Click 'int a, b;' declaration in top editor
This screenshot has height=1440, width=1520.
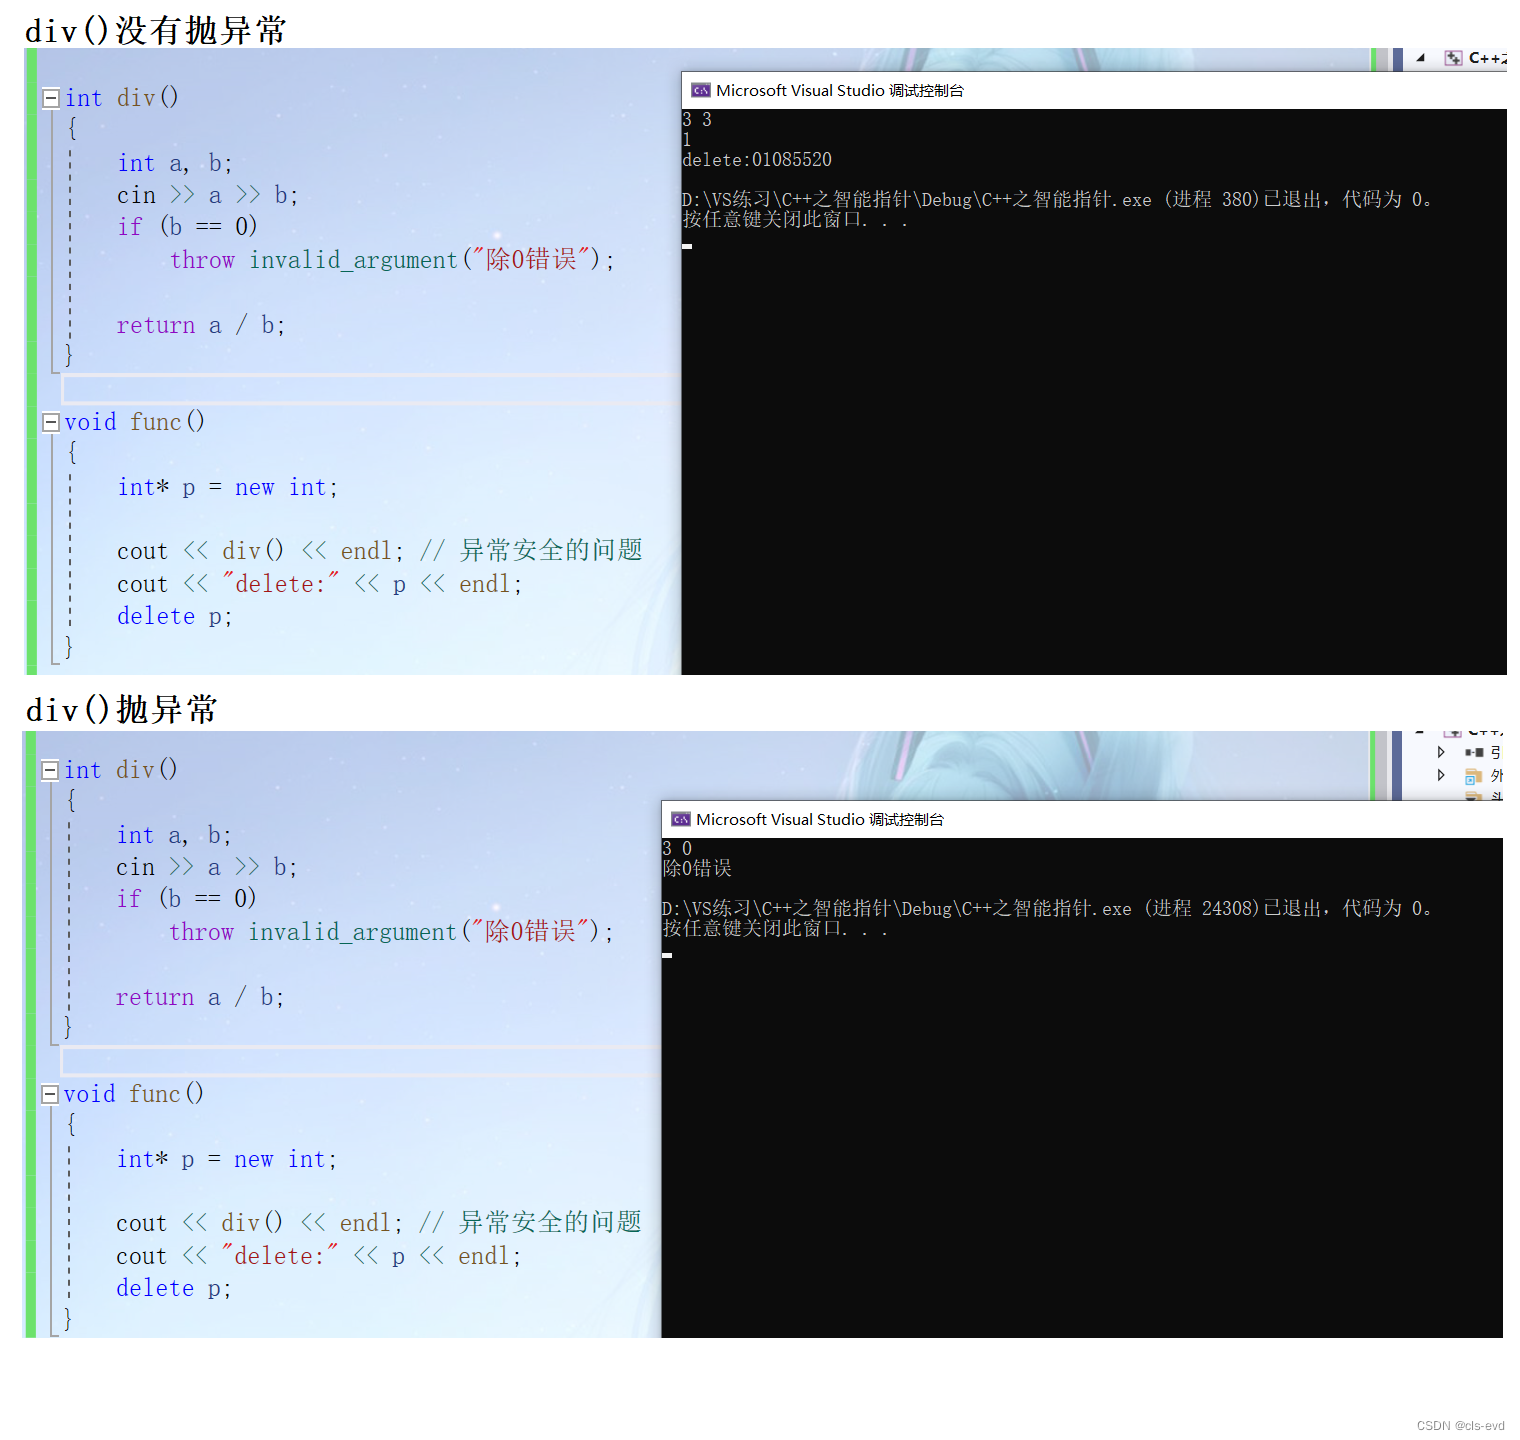tap(175, 163)
